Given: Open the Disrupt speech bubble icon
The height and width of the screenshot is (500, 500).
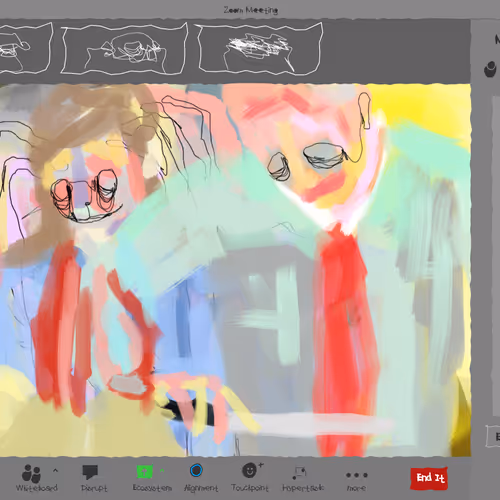Looking at the screenshot, I should (x=90, y=472).
